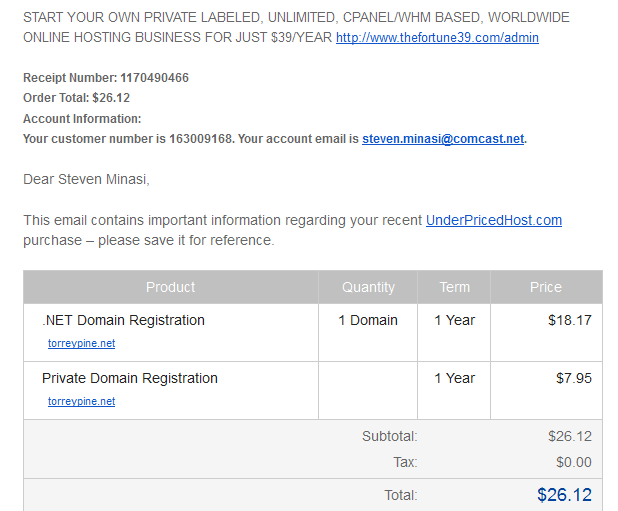The image size is (618, 511).
Task: Click the 1 Domain quantity cell
Action: click(368, 320)
